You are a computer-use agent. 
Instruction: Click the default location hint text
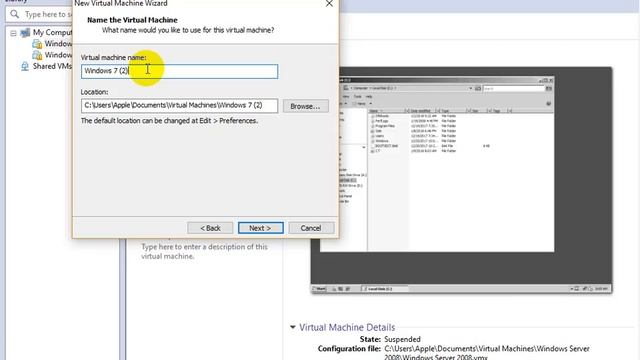tap(169, 121)
